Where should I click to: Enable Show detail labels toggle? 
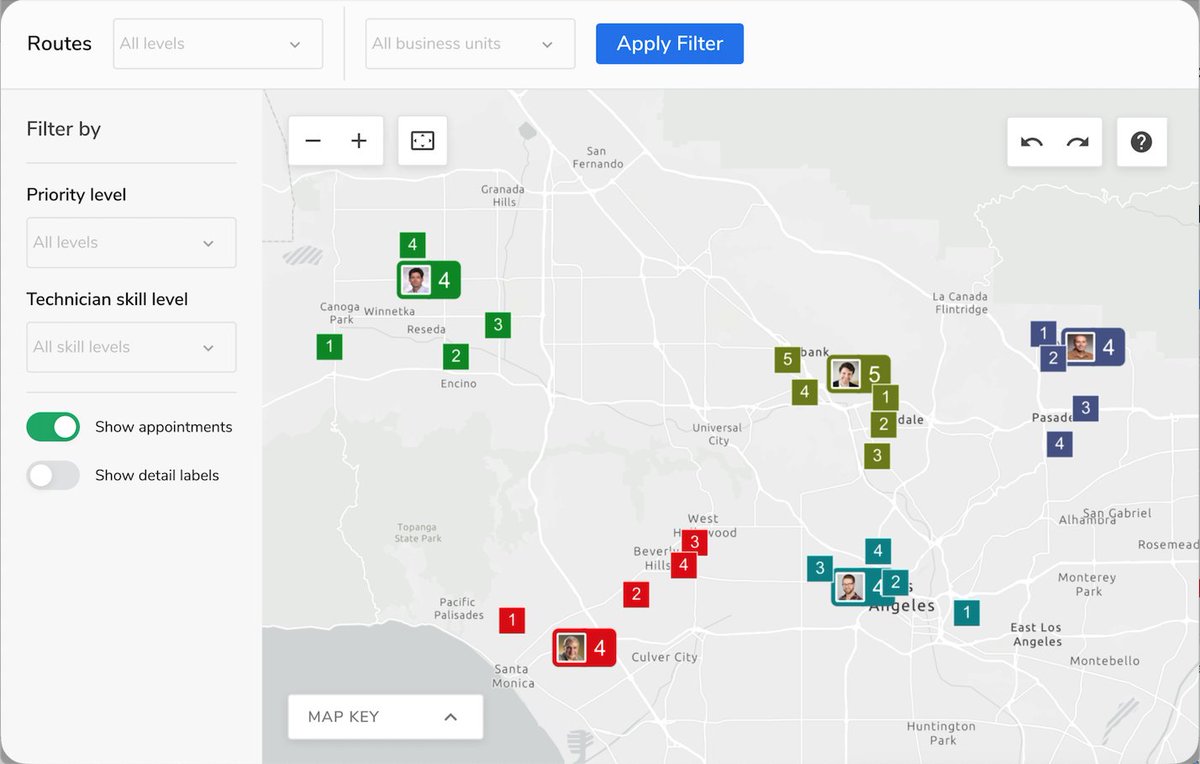(x=53, y=475)
